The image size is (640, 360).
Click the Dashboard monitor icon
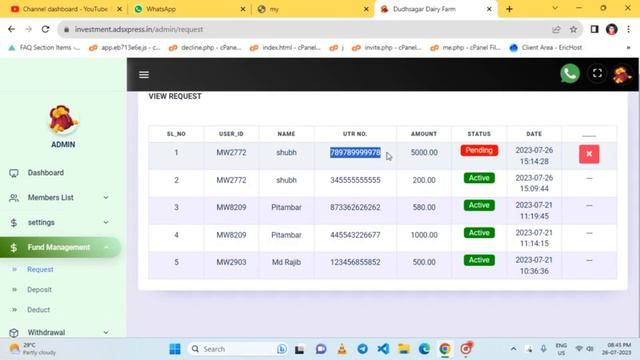click(x=13, y=173)
